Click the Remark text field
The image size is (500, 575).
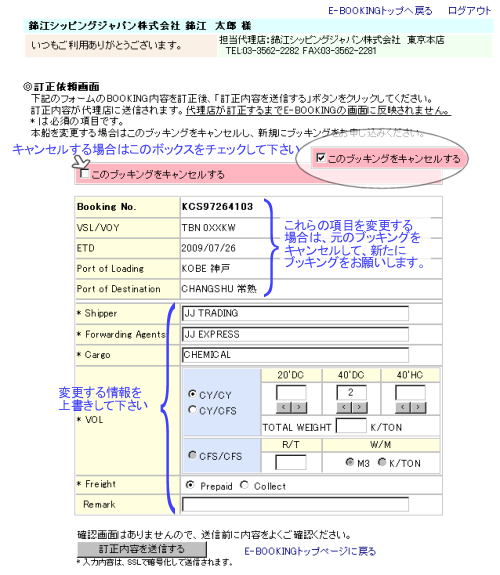[295, 504]
